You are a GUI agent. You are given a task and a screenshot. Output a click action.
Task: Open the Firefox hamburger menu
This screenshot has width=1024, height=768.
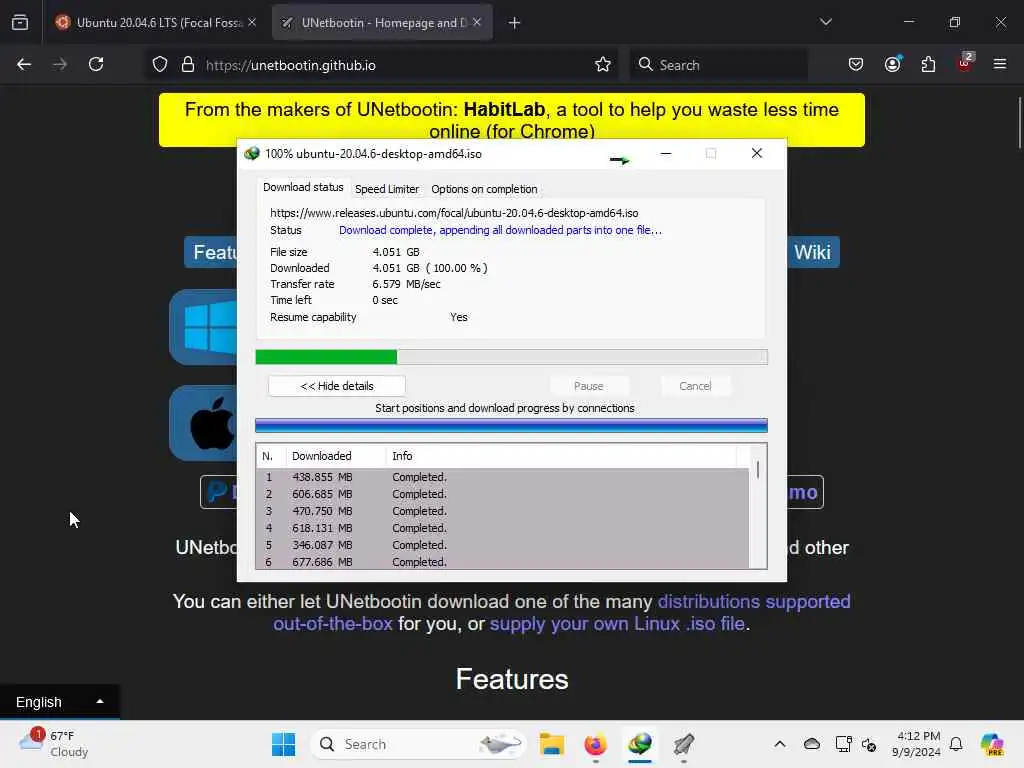pyautogui.click(x=1000, y=64)
